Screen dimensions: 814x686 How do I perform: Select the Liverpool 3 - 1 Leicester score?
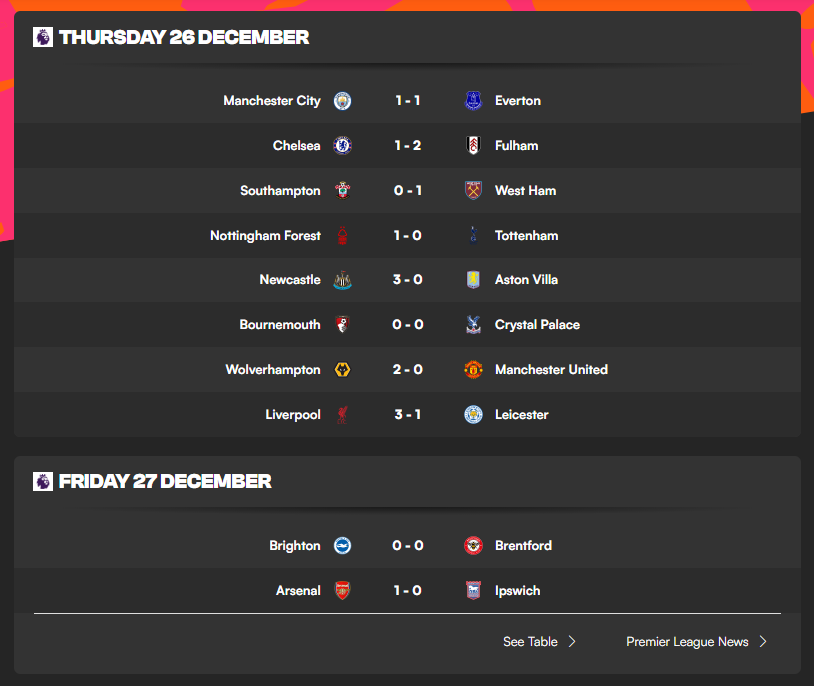click(x=407, y=415)
